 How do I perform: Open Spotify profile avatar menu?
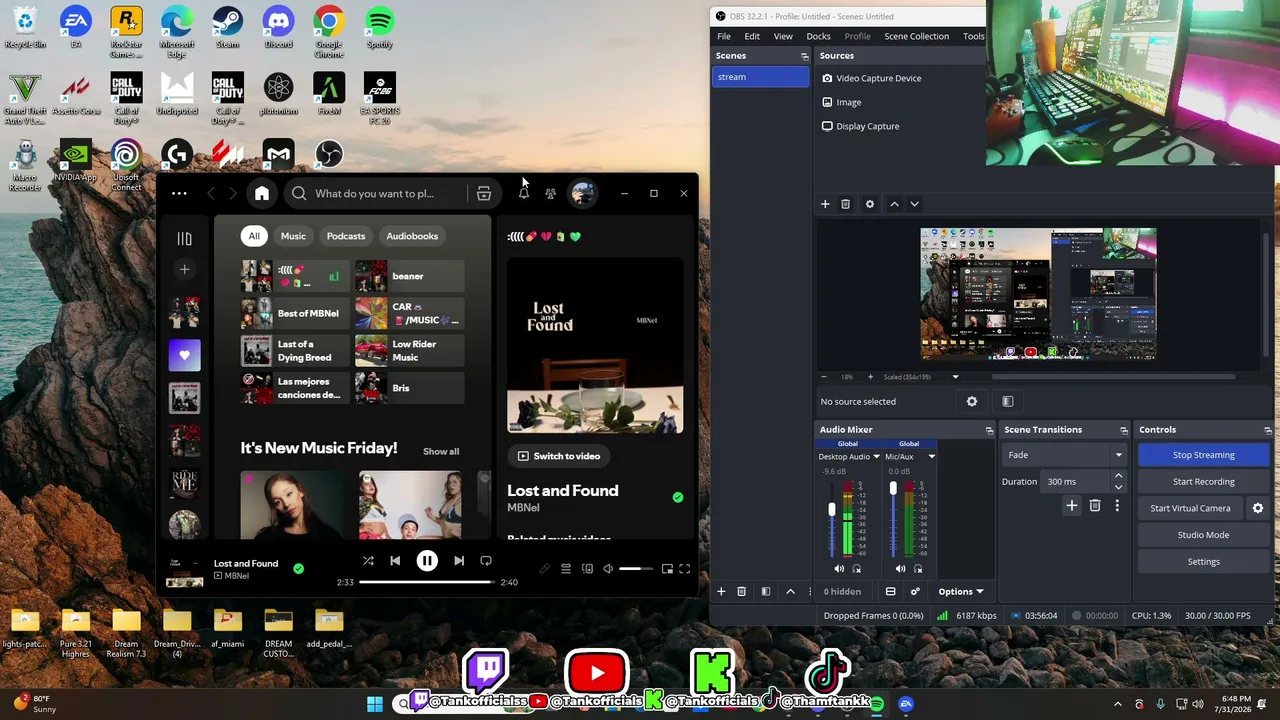[583, 193]
